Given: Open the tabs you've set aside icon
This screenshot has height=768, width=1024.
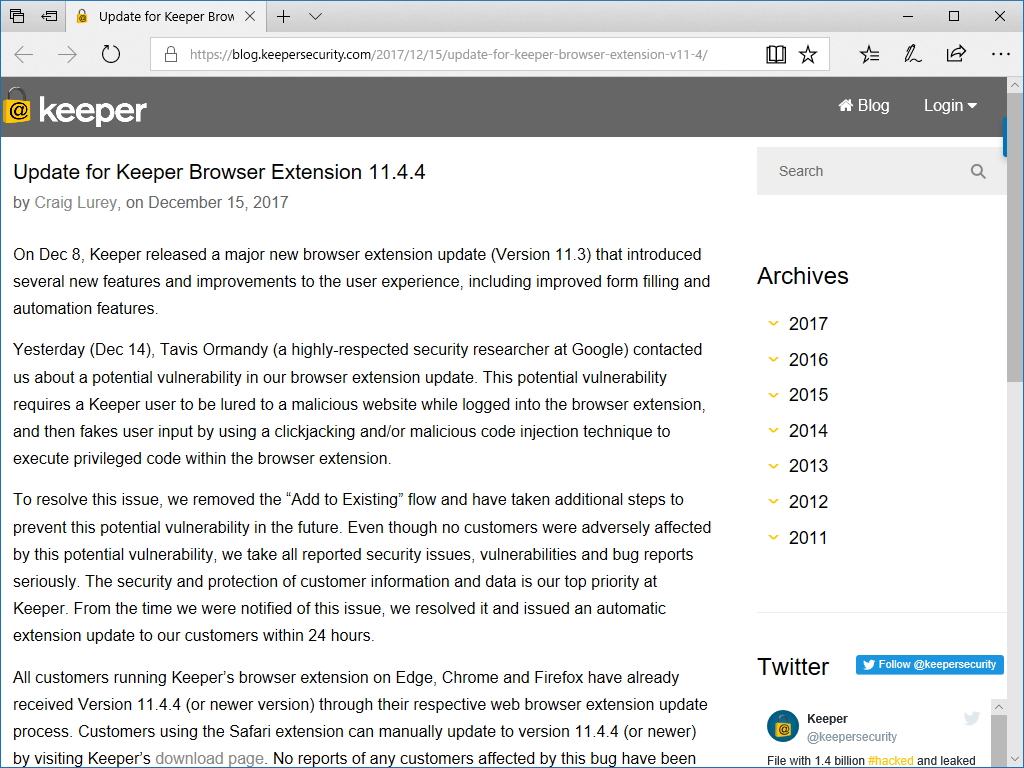Looking at the screenshot, I should pos(17,16).
